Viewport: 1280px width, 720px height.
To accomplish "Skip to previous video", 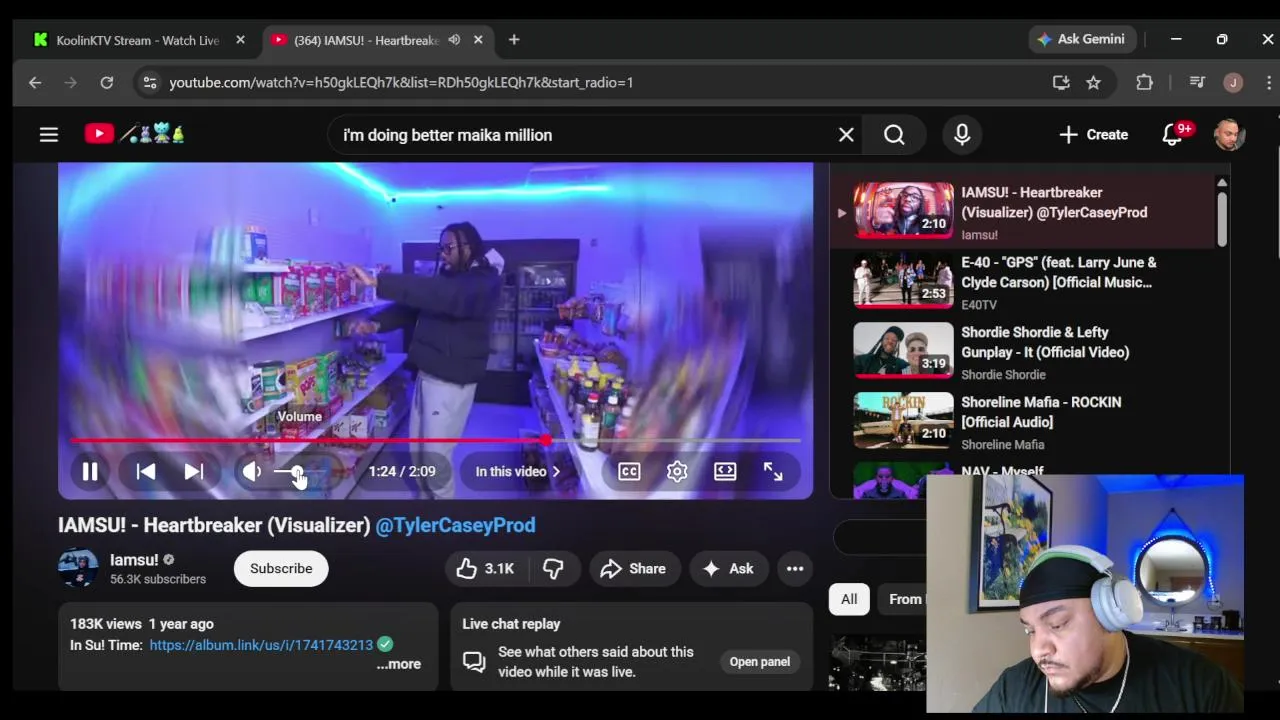I will 146,472.
